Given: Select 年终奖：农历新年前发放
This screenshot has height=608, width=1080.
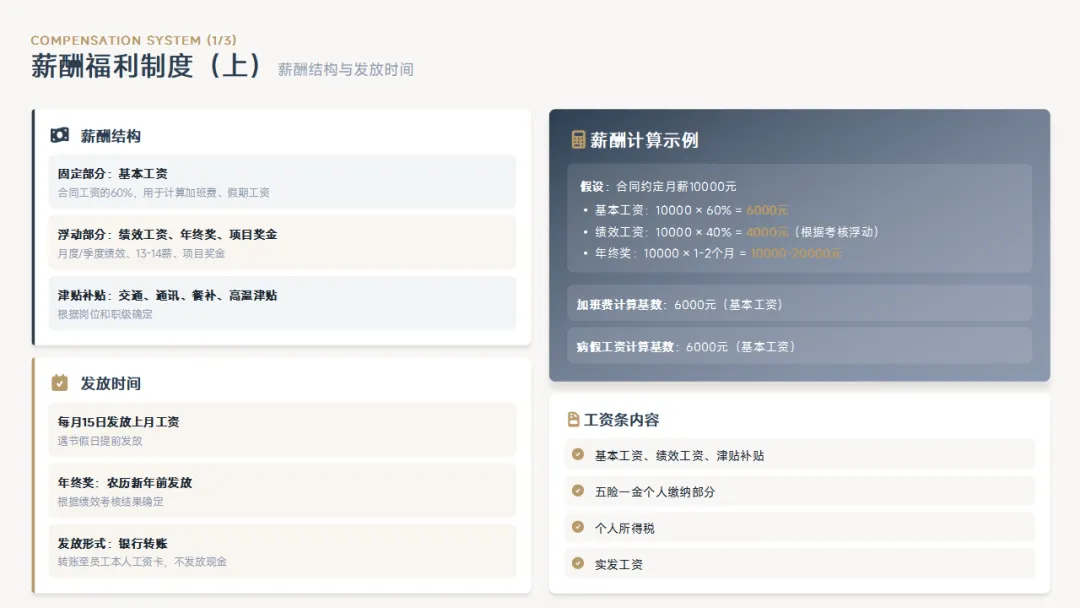Looking at the screenshot, I should pos(282,490).
